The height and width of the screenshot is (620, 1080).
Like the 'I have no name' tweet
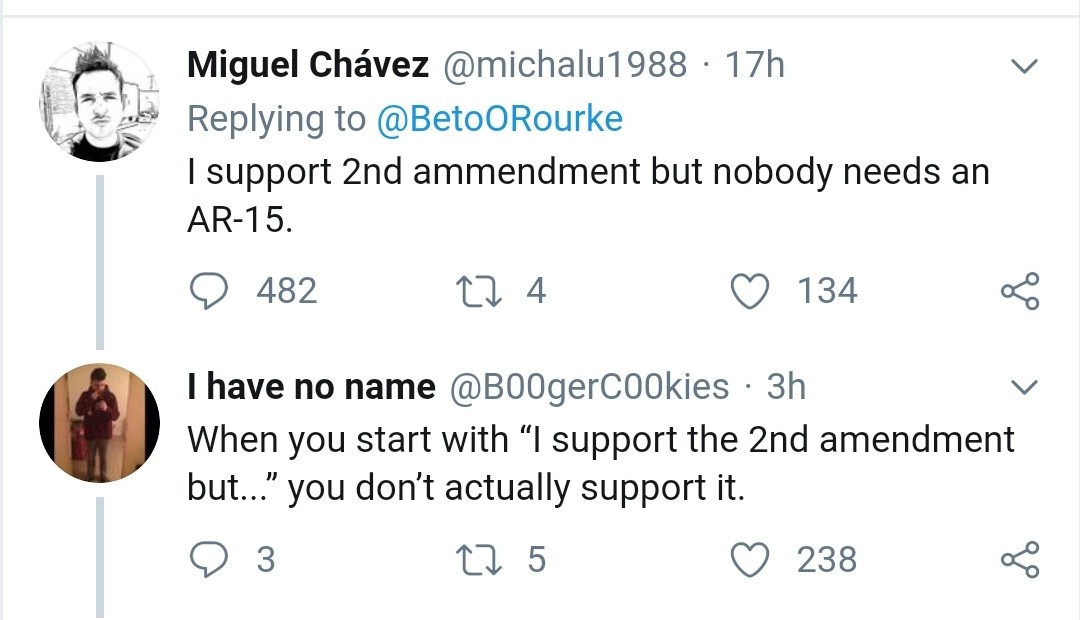click(749, 559)
